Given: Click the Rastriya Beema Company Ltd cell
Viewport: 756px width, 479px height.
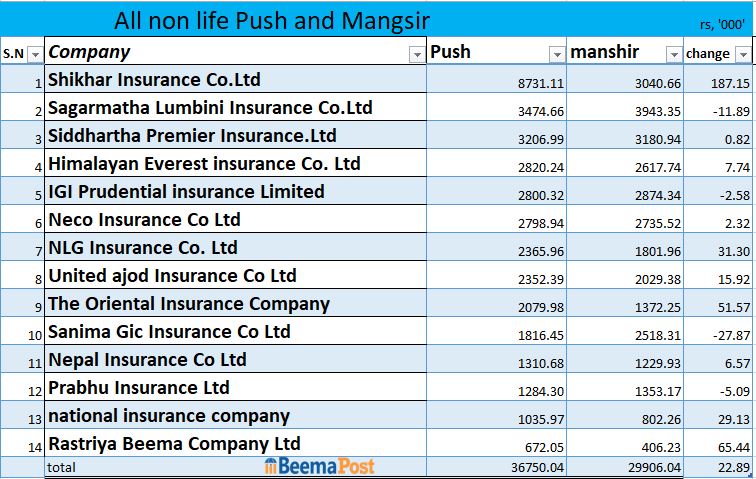Looking at the screenshot, I should [x=236, y=444].
